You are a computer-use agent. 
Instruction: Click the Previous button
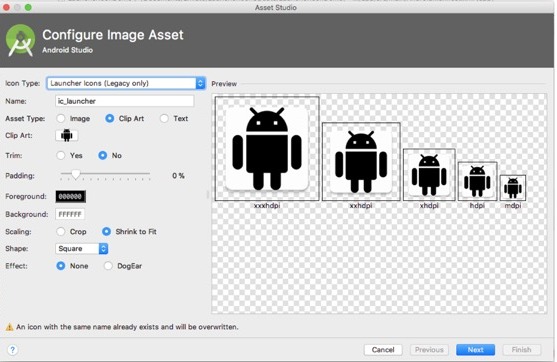[x=429, y=350]
